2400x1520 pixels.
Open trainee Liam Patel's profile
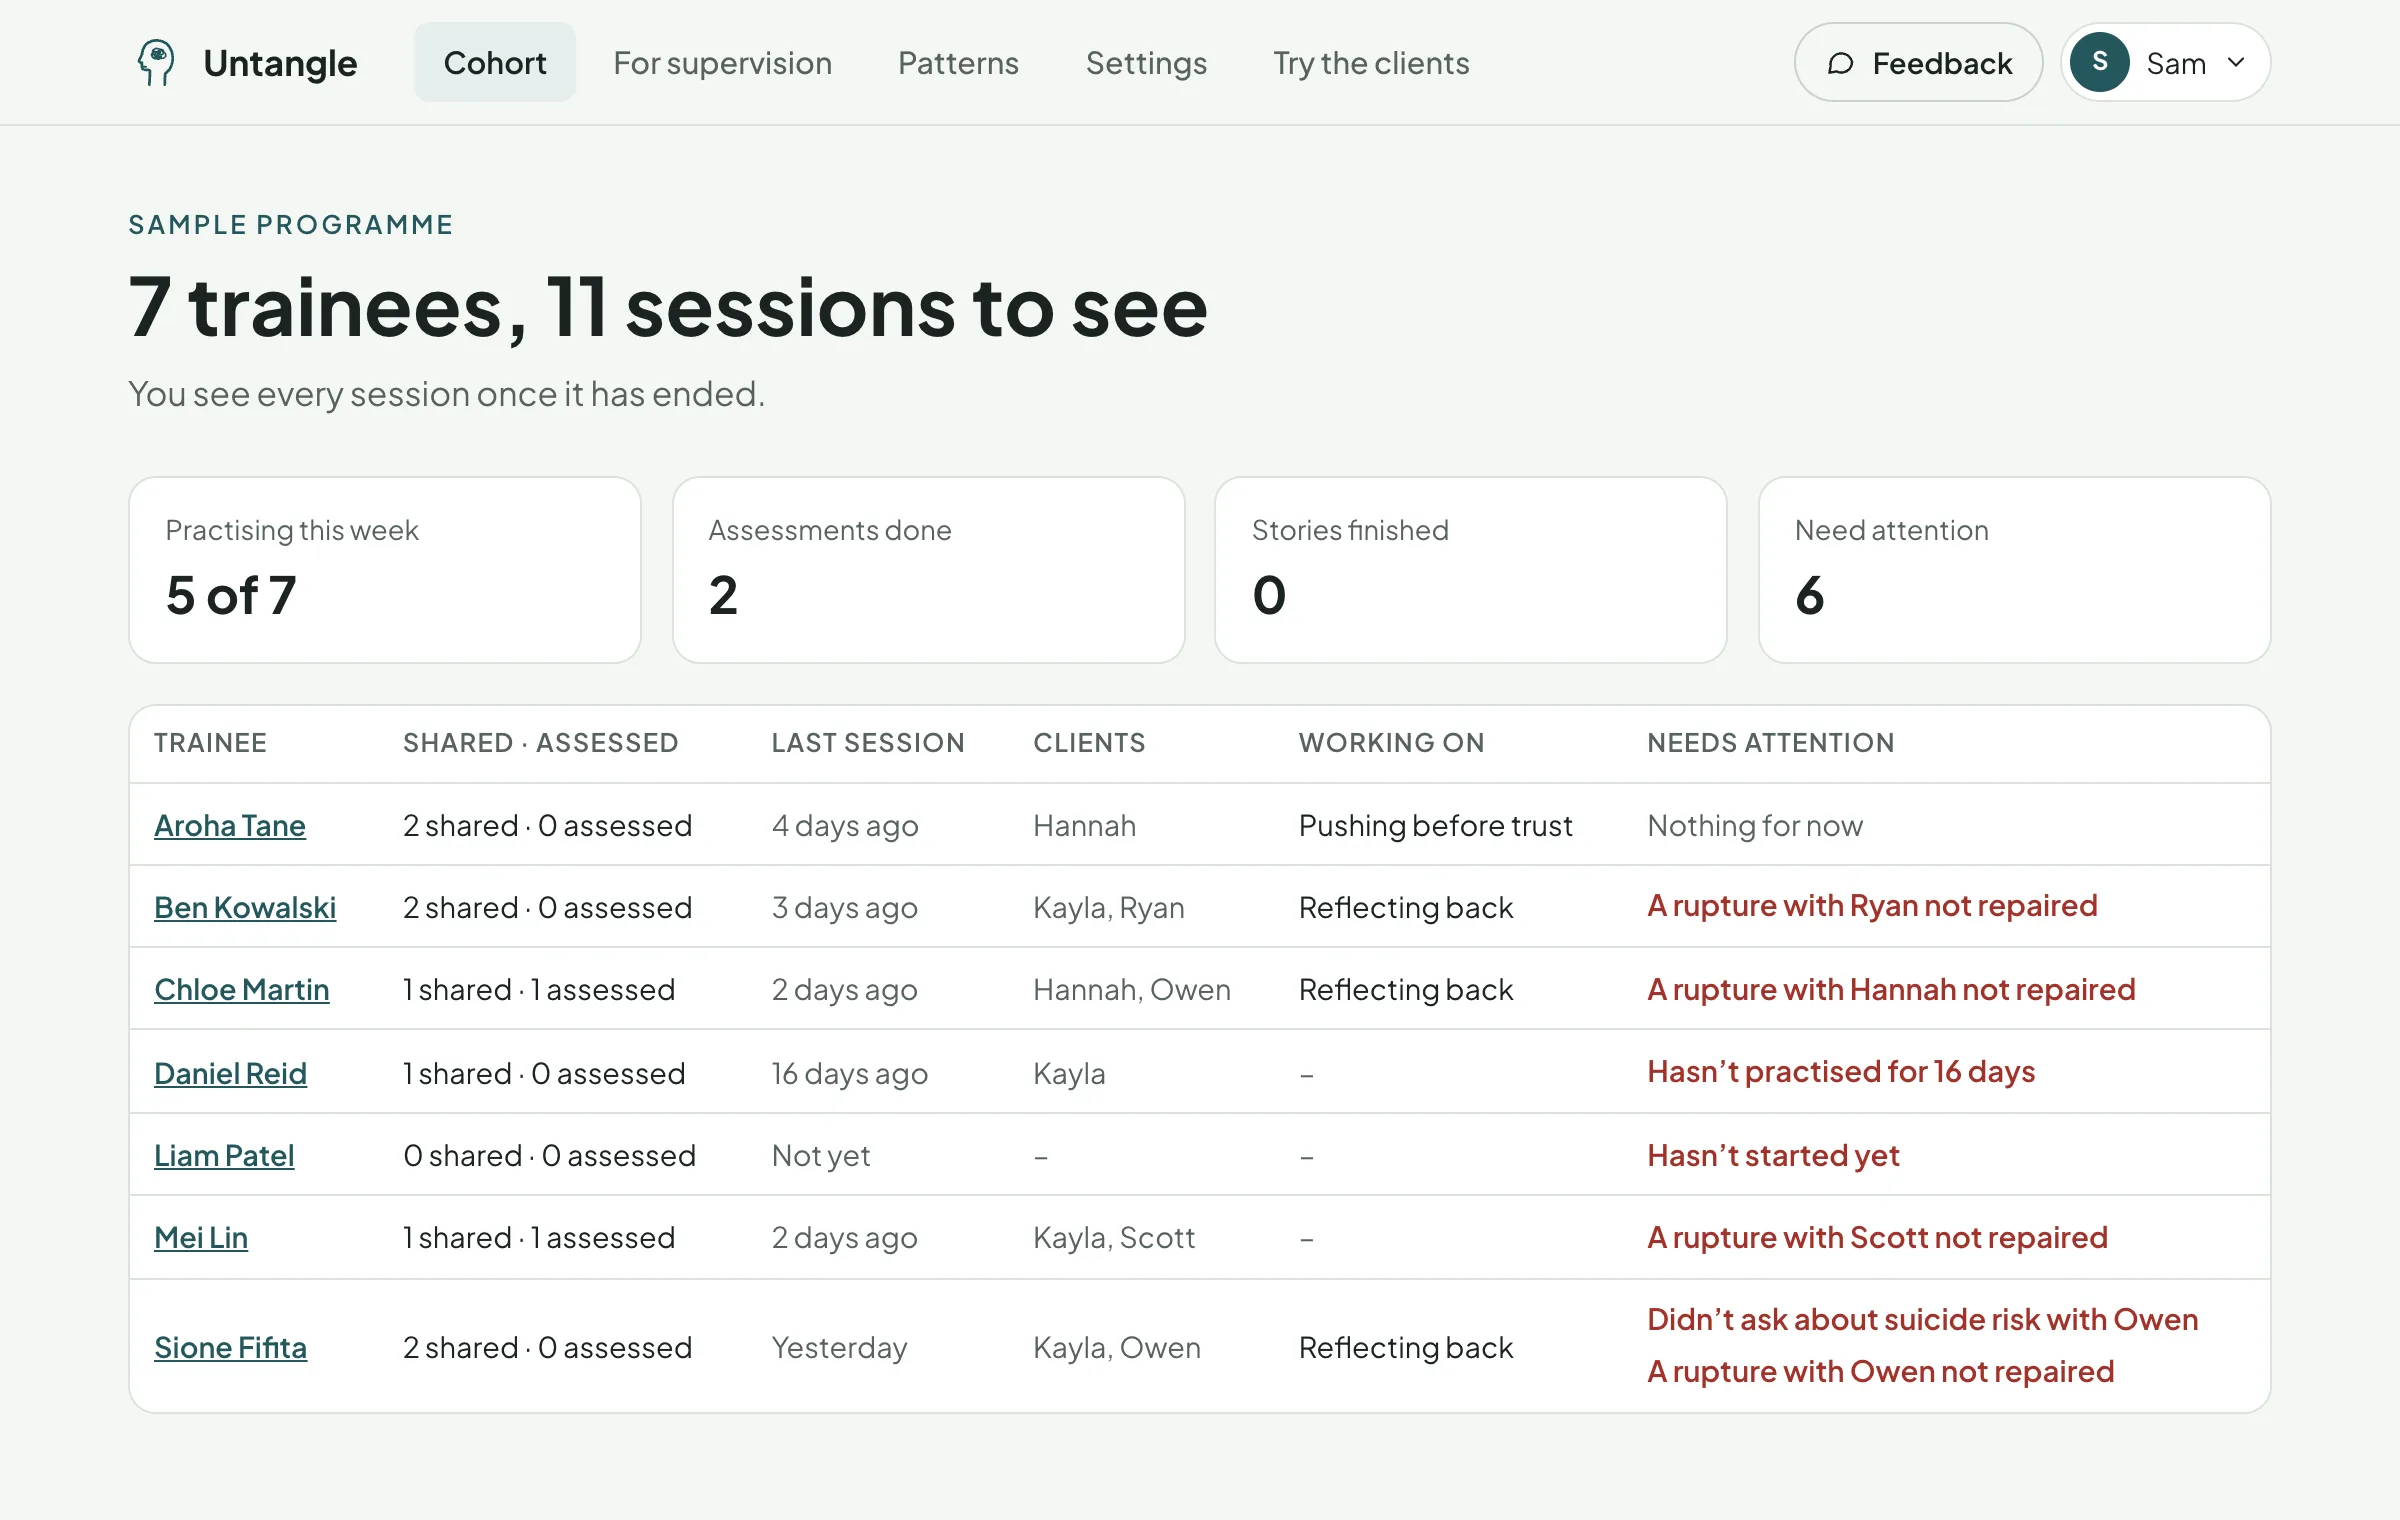(x=224, y=1155)
